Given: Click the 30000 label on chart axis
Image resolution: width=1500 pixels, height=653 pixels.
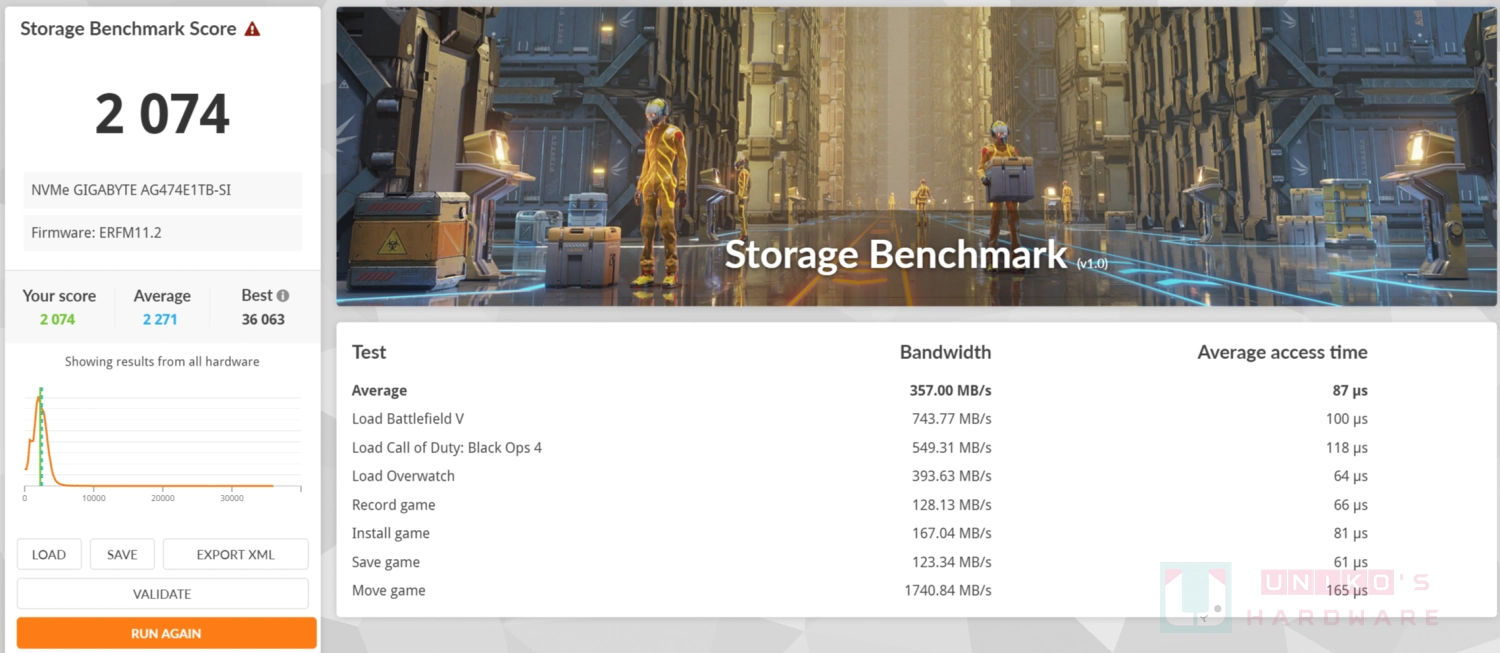Looking at the screenshot, I should [231, 498].
